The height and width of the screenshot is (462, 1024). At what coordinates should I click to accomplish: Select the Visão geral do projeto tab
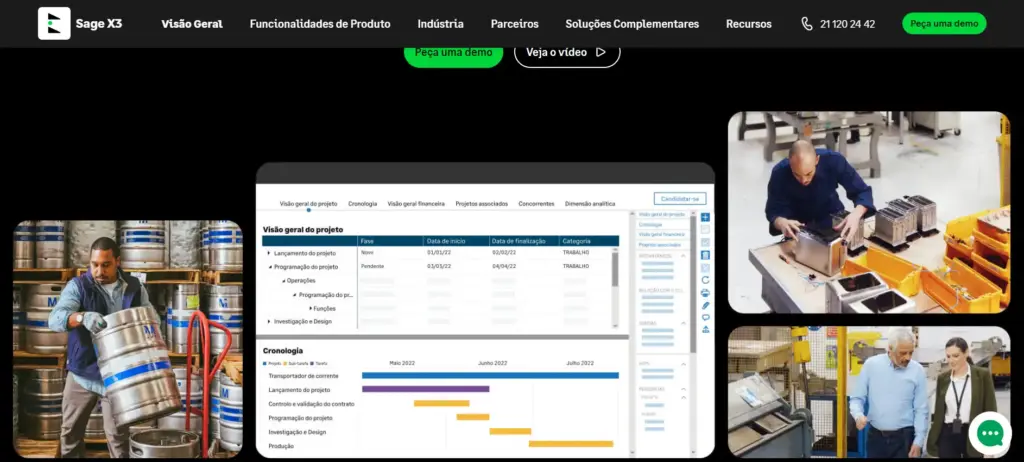[308, 204]
